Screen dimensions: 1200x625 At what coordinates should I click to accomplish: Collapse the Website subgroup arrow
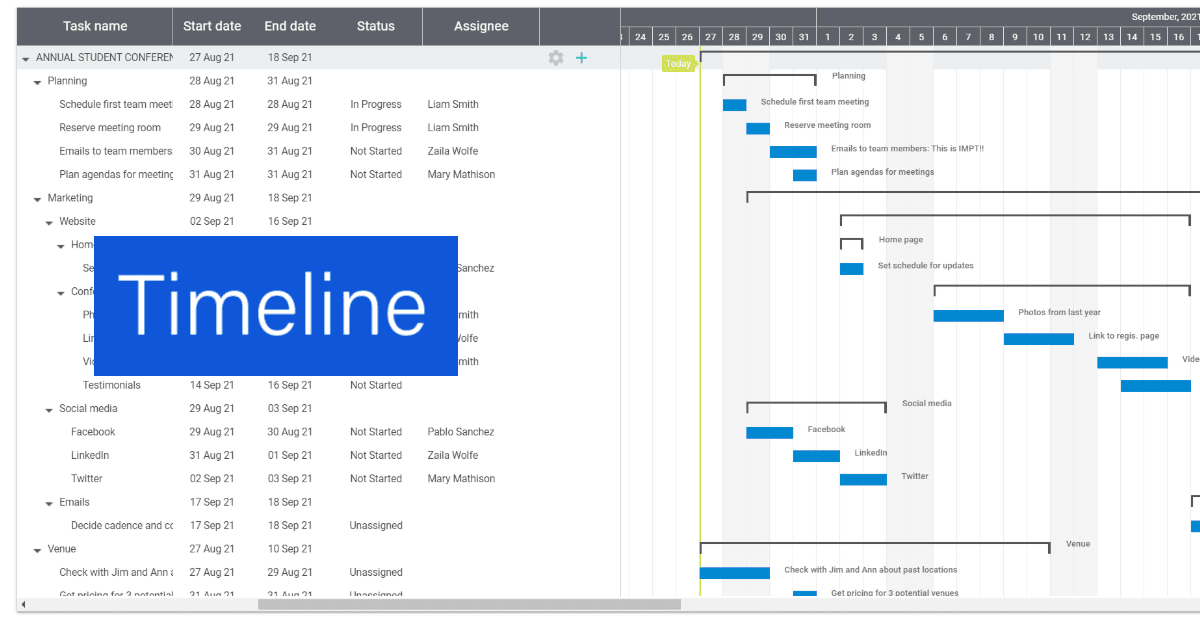pyautogui.click(x=49, y=222)
